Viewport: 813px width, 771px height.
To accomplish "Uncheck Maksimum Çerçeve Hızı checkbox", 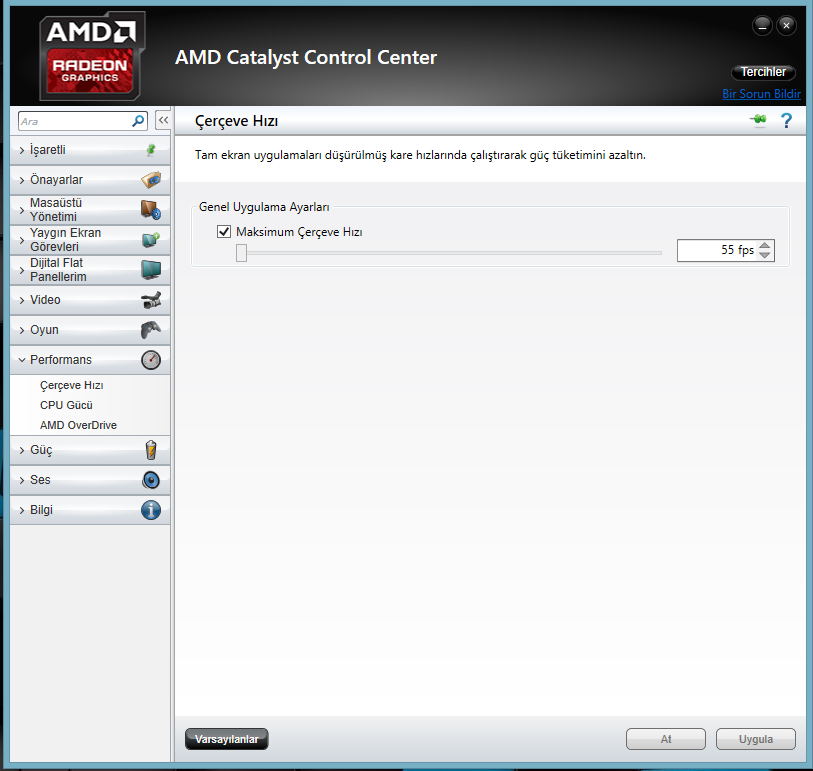I will click(x=224, y=232).
